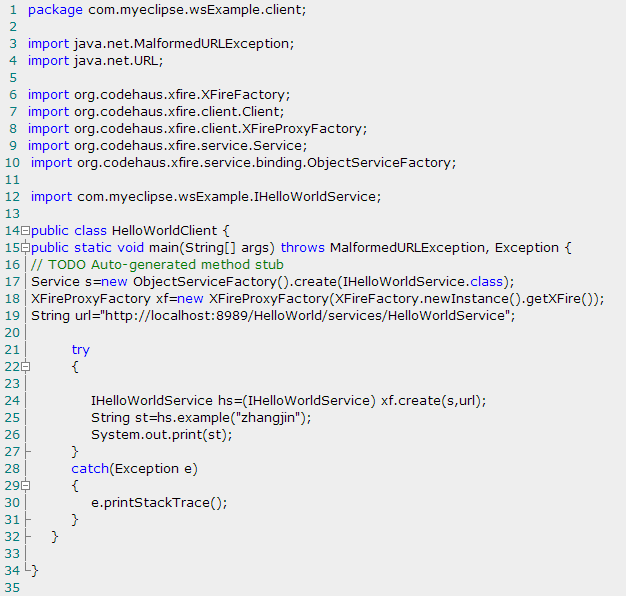The image size is (626, 596).
Task: Click line number 1 in the gutter
Action: point(13,9)
